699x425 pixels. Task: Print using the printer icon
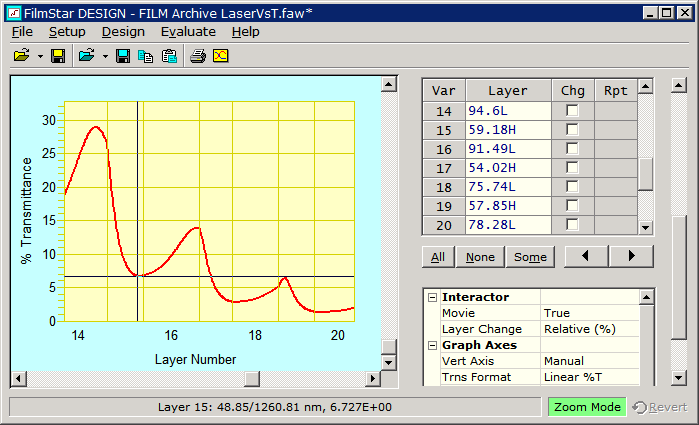198,56
